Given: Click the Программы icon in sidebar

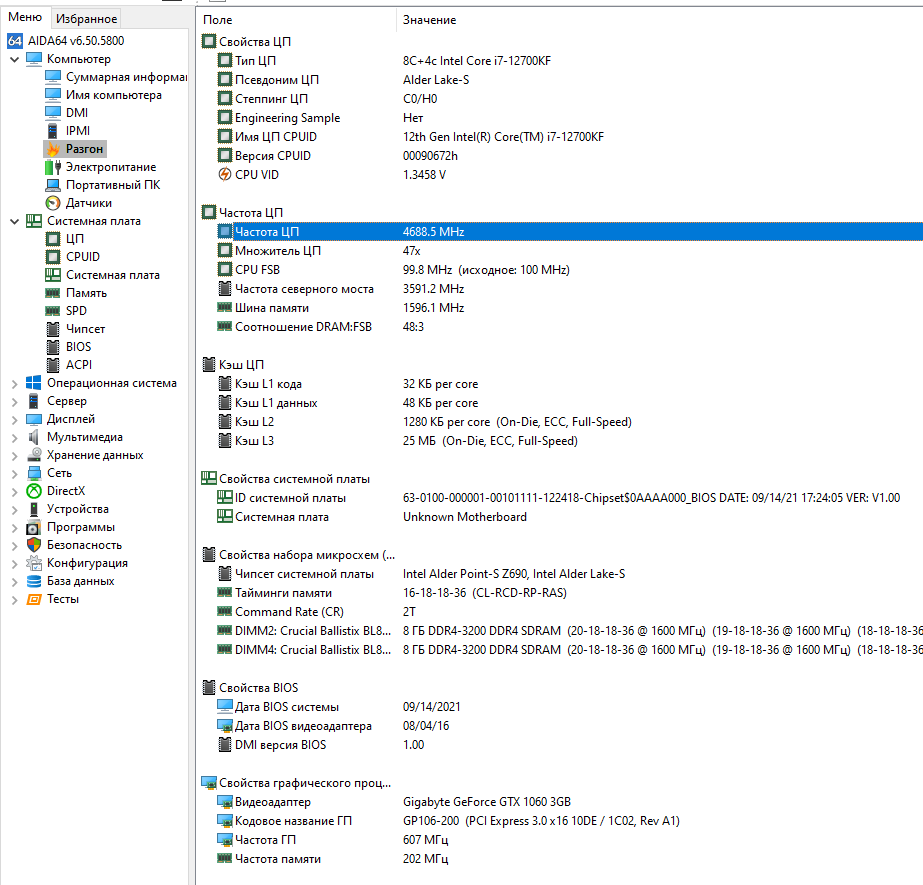Looking at the screenshot, I should tap(34, 528).
